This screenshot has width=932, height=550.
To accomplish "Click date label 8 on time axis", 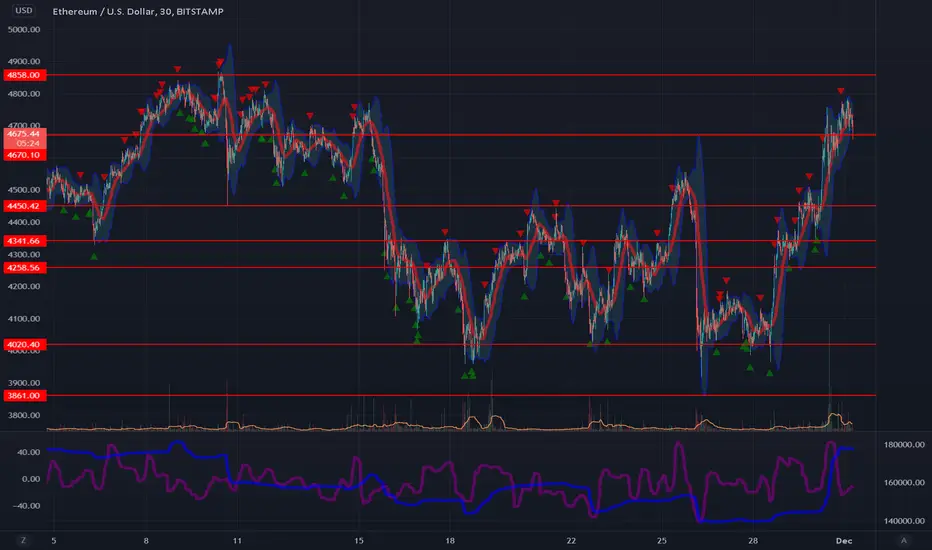I will (146, 540).
